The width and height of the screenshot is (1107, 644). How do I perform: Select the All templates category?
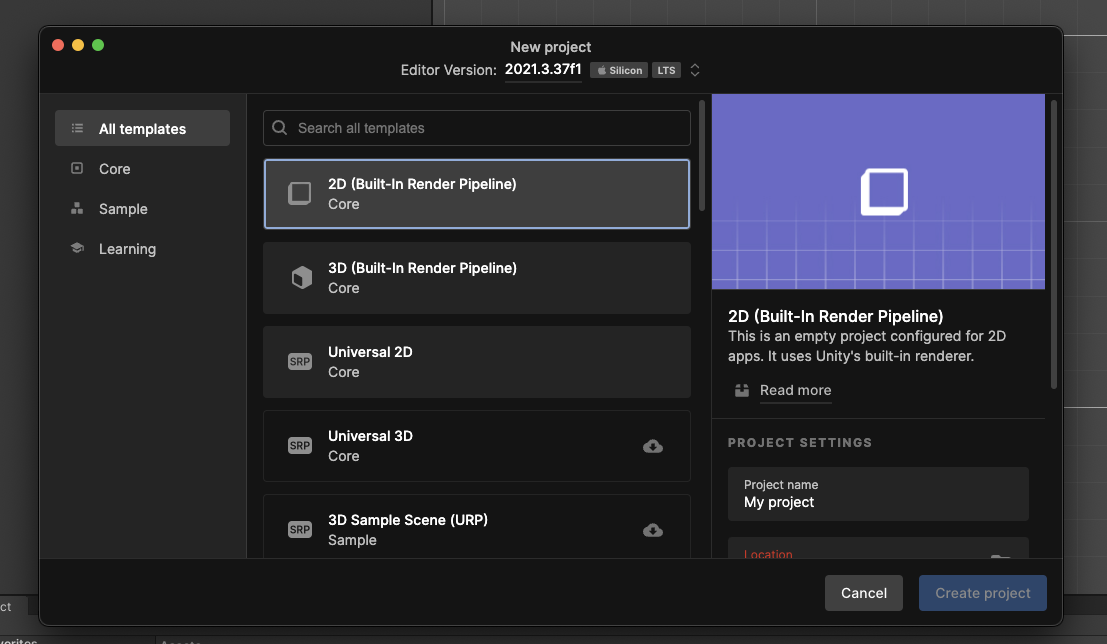[x=143, y=129]
